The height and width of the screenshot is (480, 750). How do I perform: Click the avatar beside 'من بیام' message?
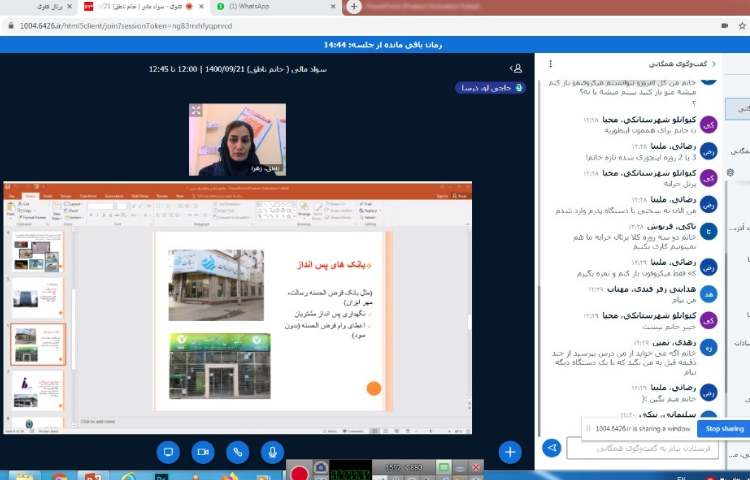tap(708, 294)
